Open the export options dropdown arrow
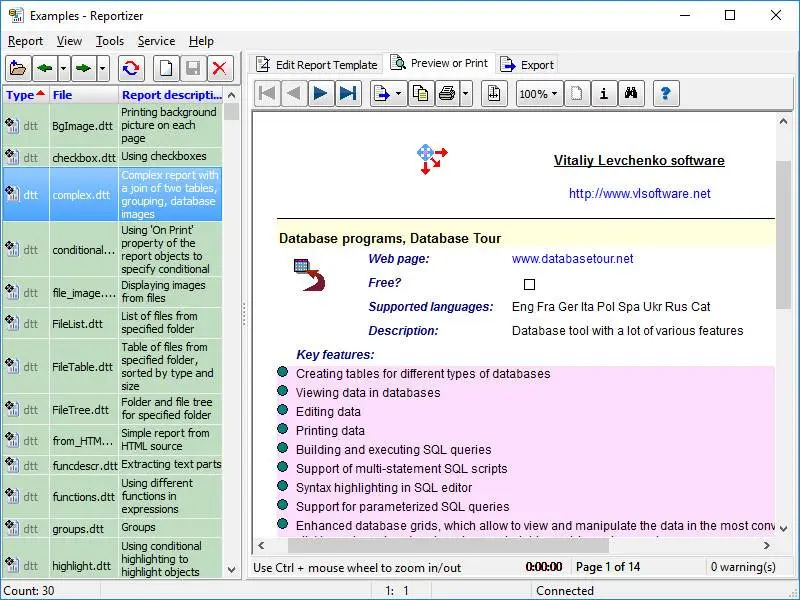 (x=398, y=93)
